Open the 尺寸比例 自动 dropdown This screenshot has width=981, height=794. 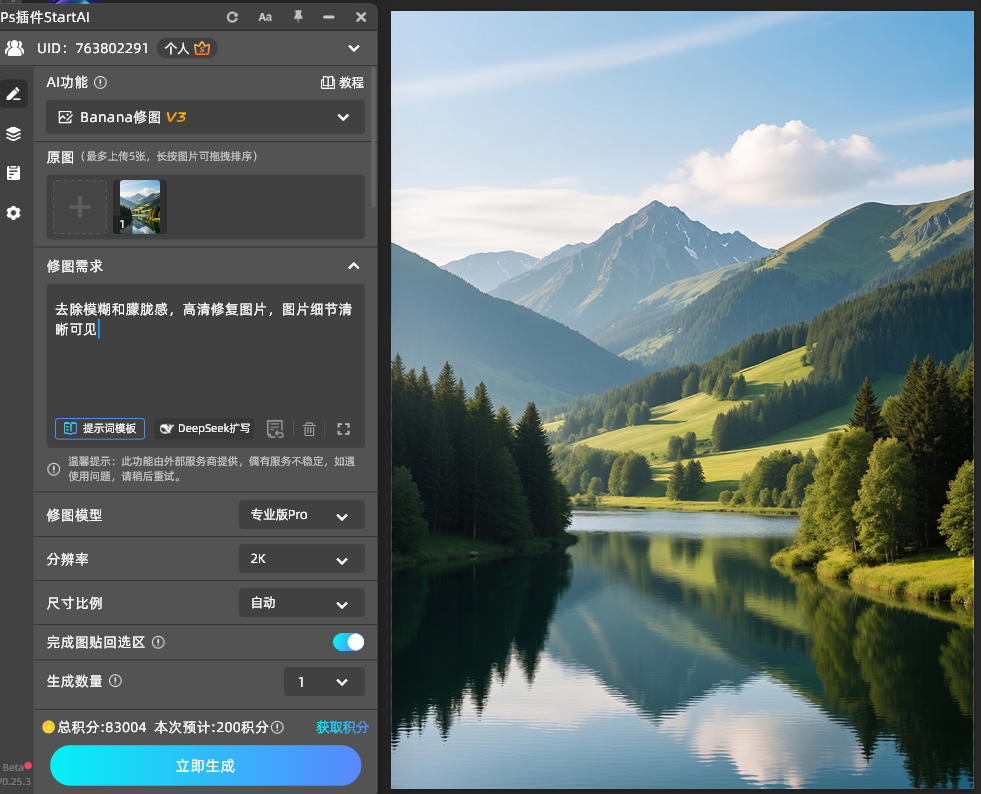(302, 603)
